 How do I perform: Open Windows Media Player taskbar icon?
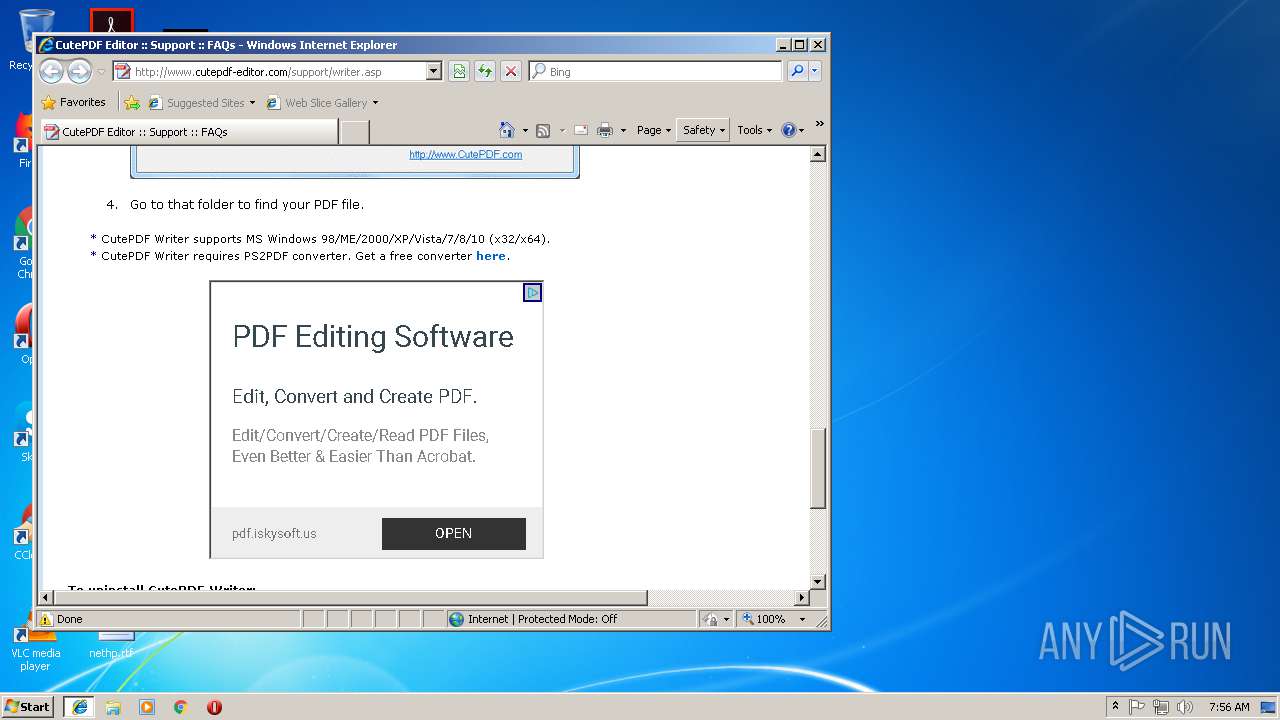[147, 706]
